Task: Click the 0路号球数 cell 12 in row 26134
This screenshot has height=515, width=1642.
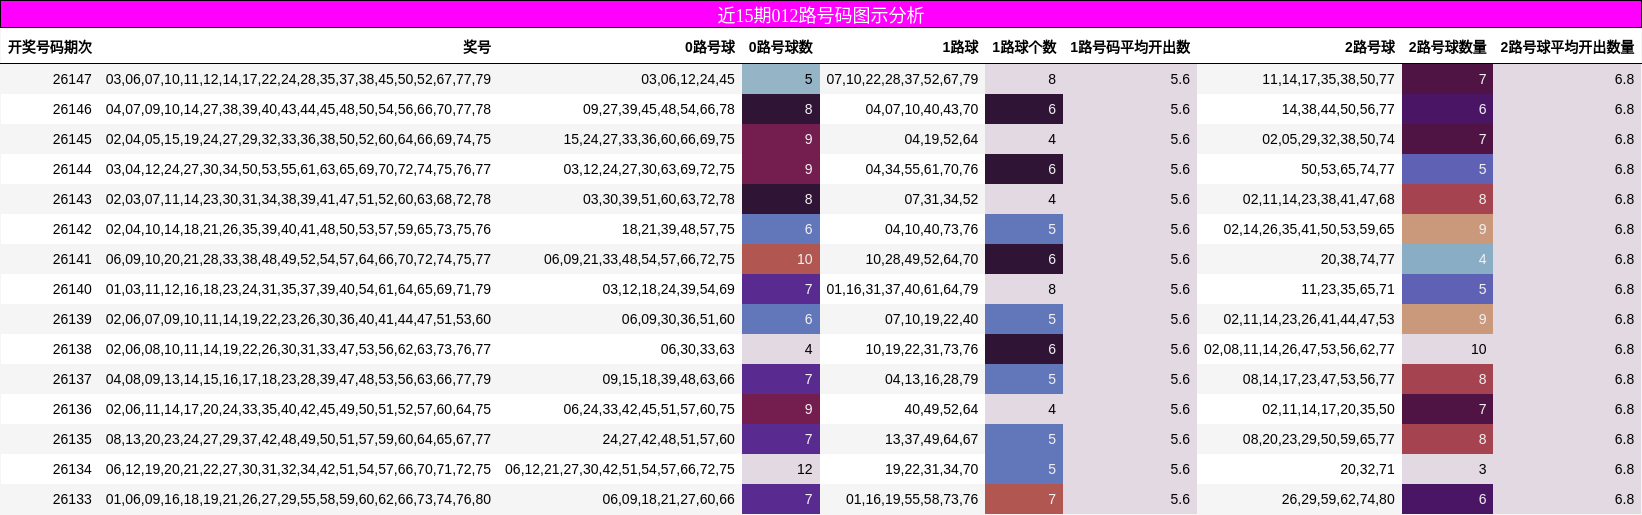Action: [x=781, y=469]
